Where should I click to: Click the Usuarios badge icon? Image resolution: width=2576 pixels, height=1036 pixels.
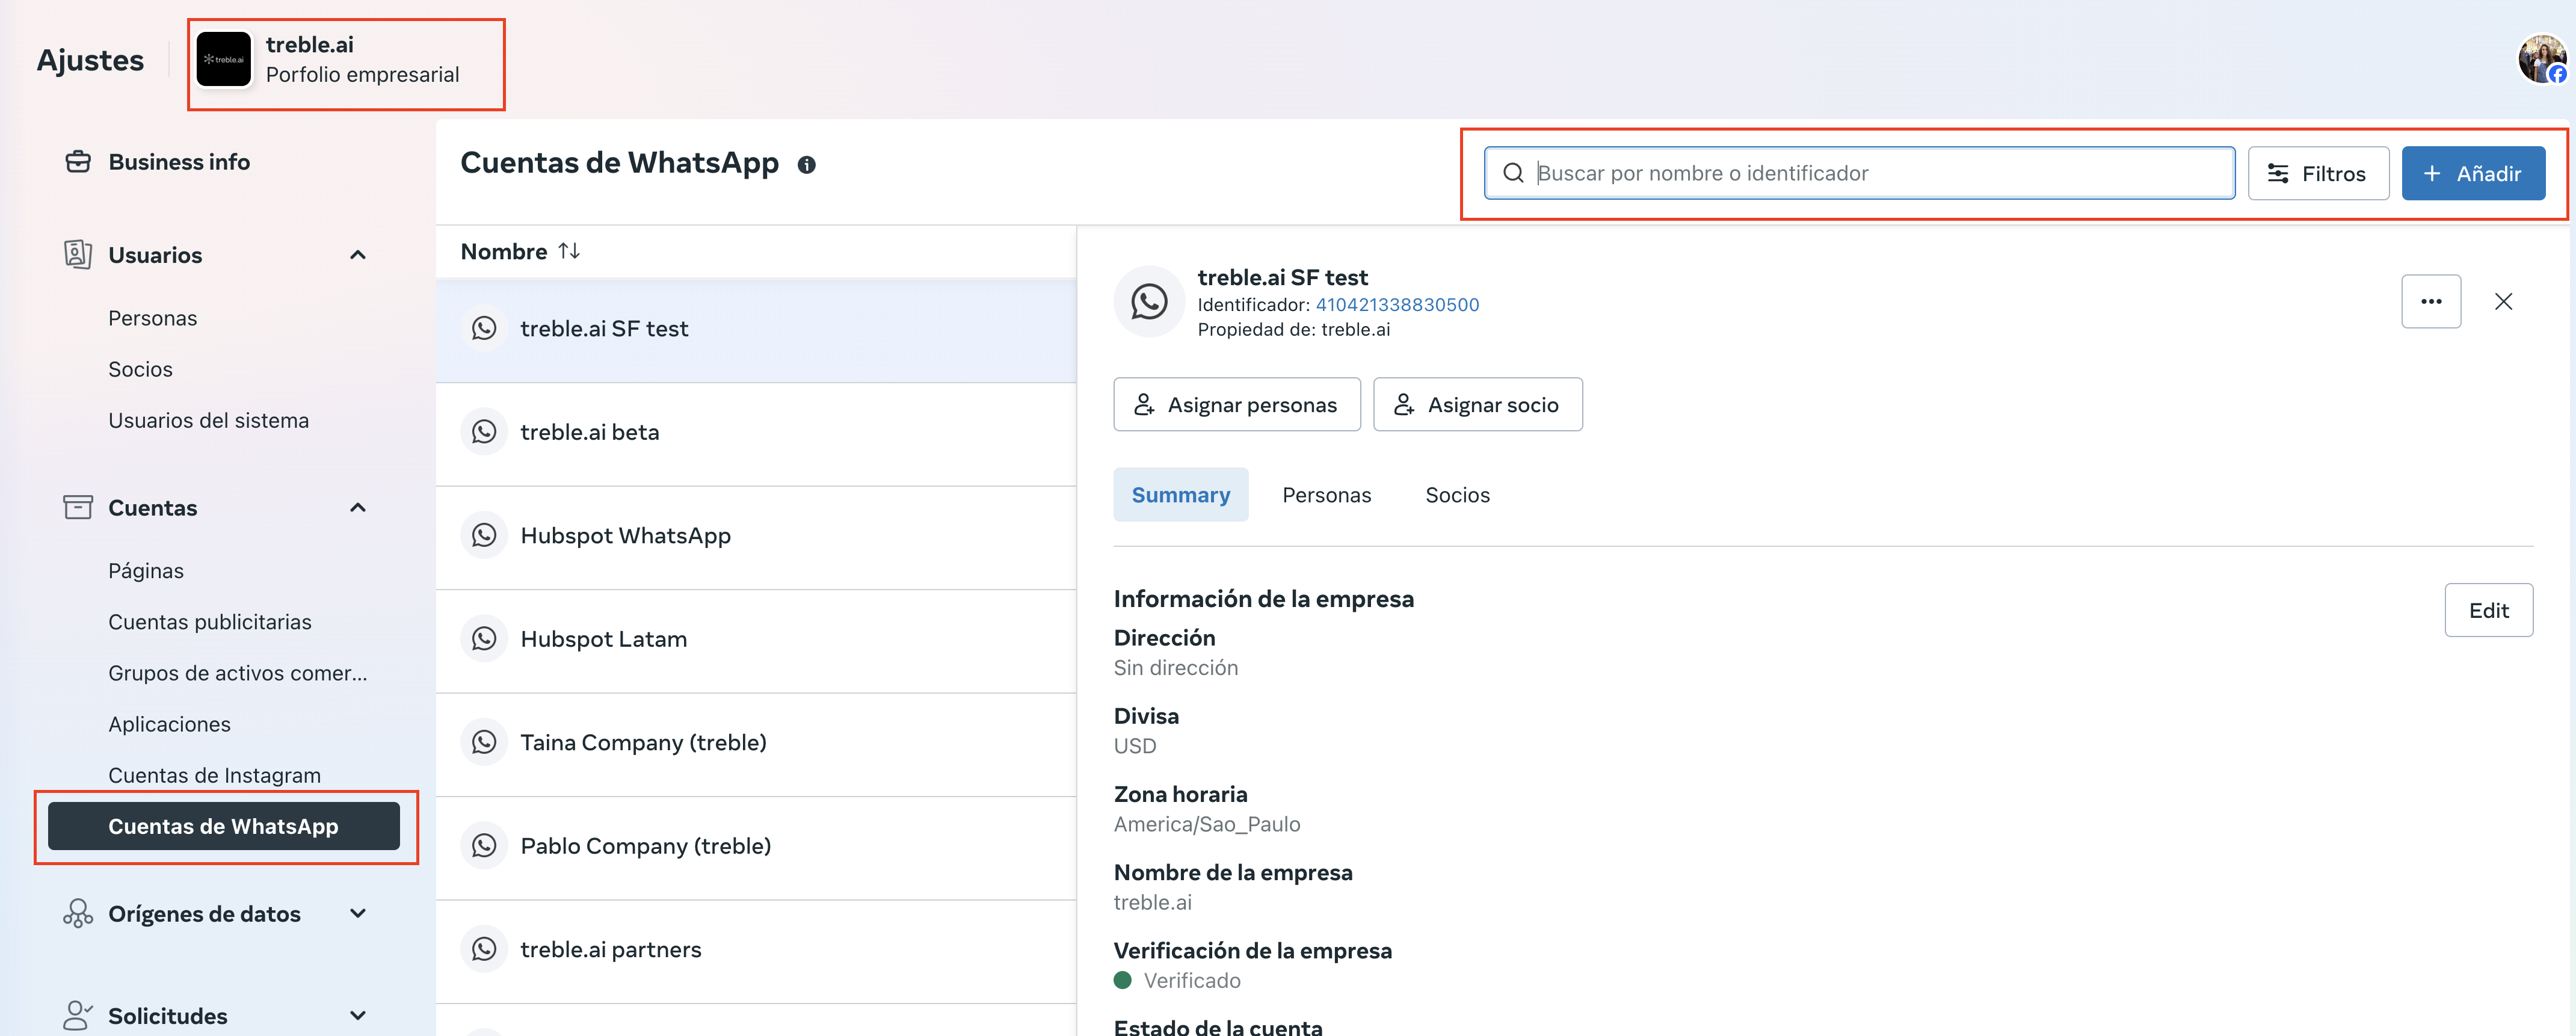pyautogui.click(x=78, y=254)
